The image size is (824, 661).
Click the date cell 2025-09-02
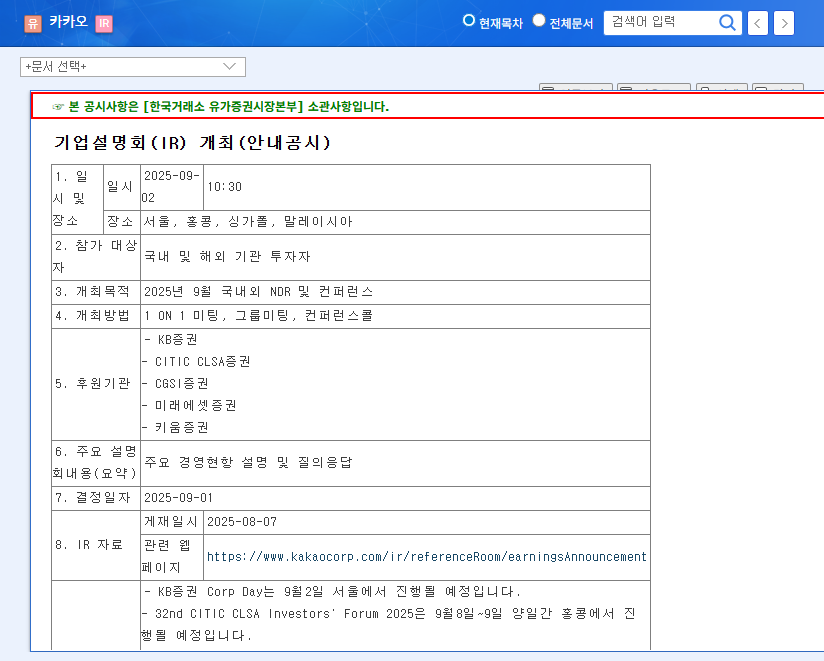[x=172, y=187]
